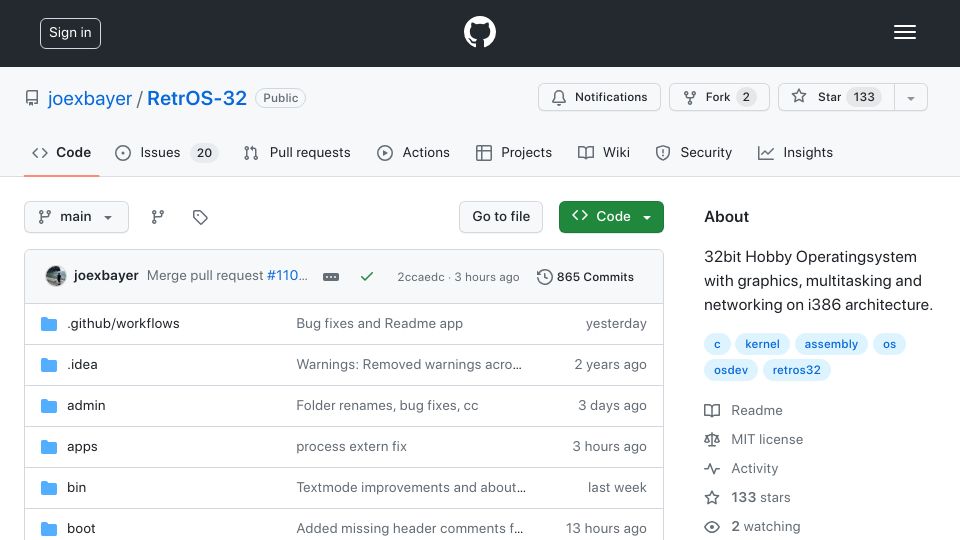The height and width of the screenshot is (540, 960).
Task: Select the 'os' topic tag
Action: click(889, 344)
